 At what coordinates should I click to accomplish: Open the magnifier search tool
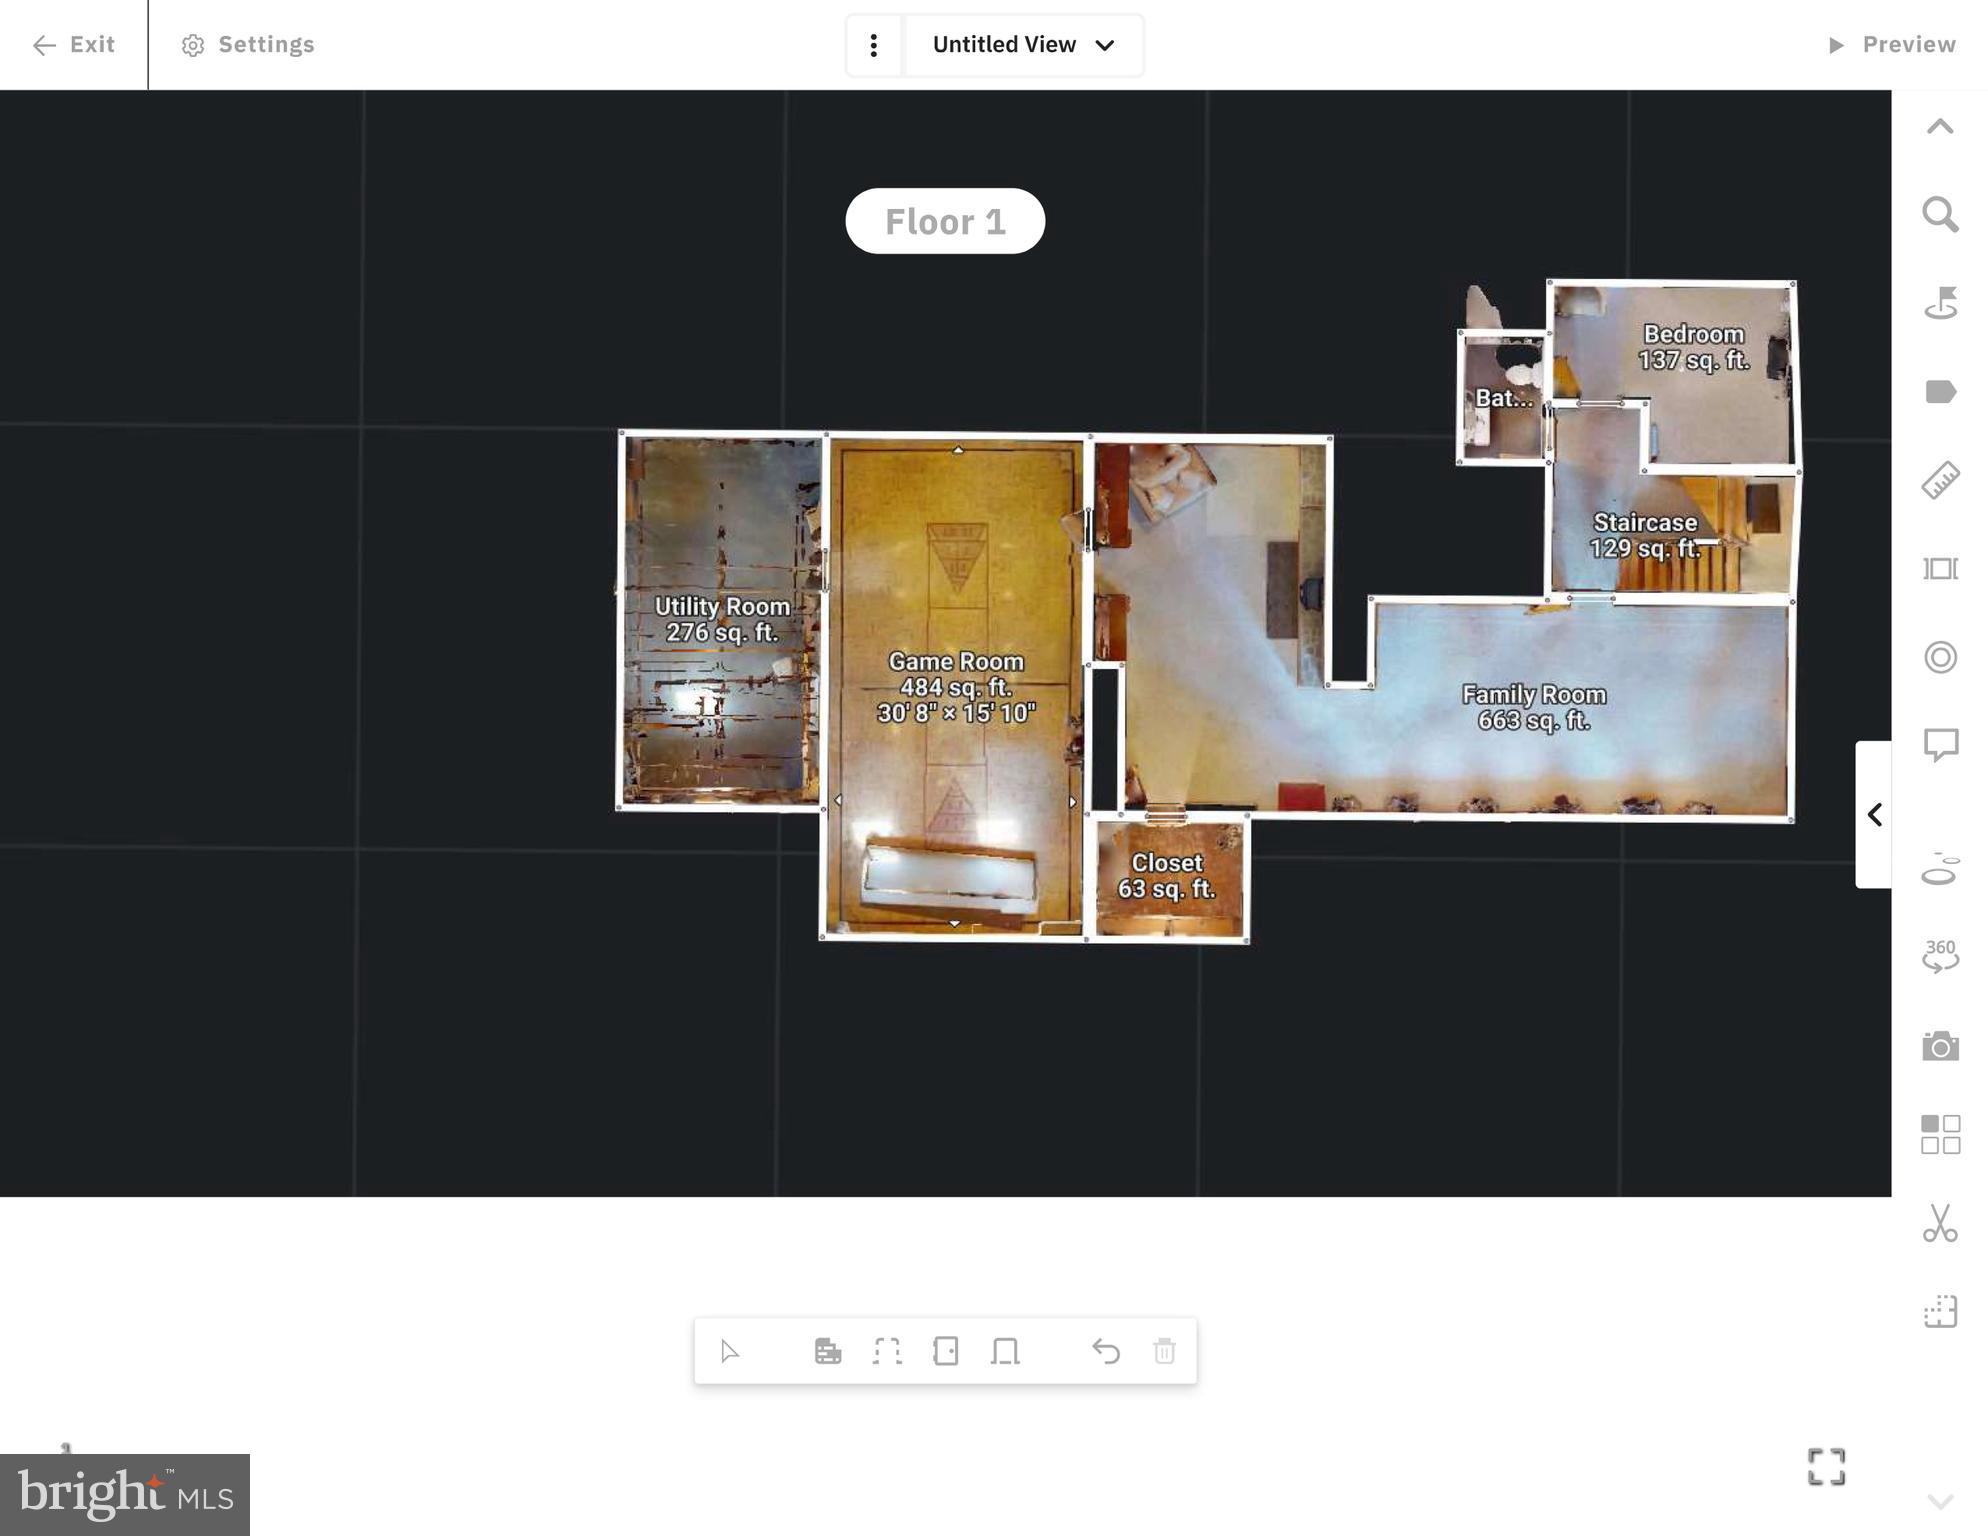coord(1940,215)
